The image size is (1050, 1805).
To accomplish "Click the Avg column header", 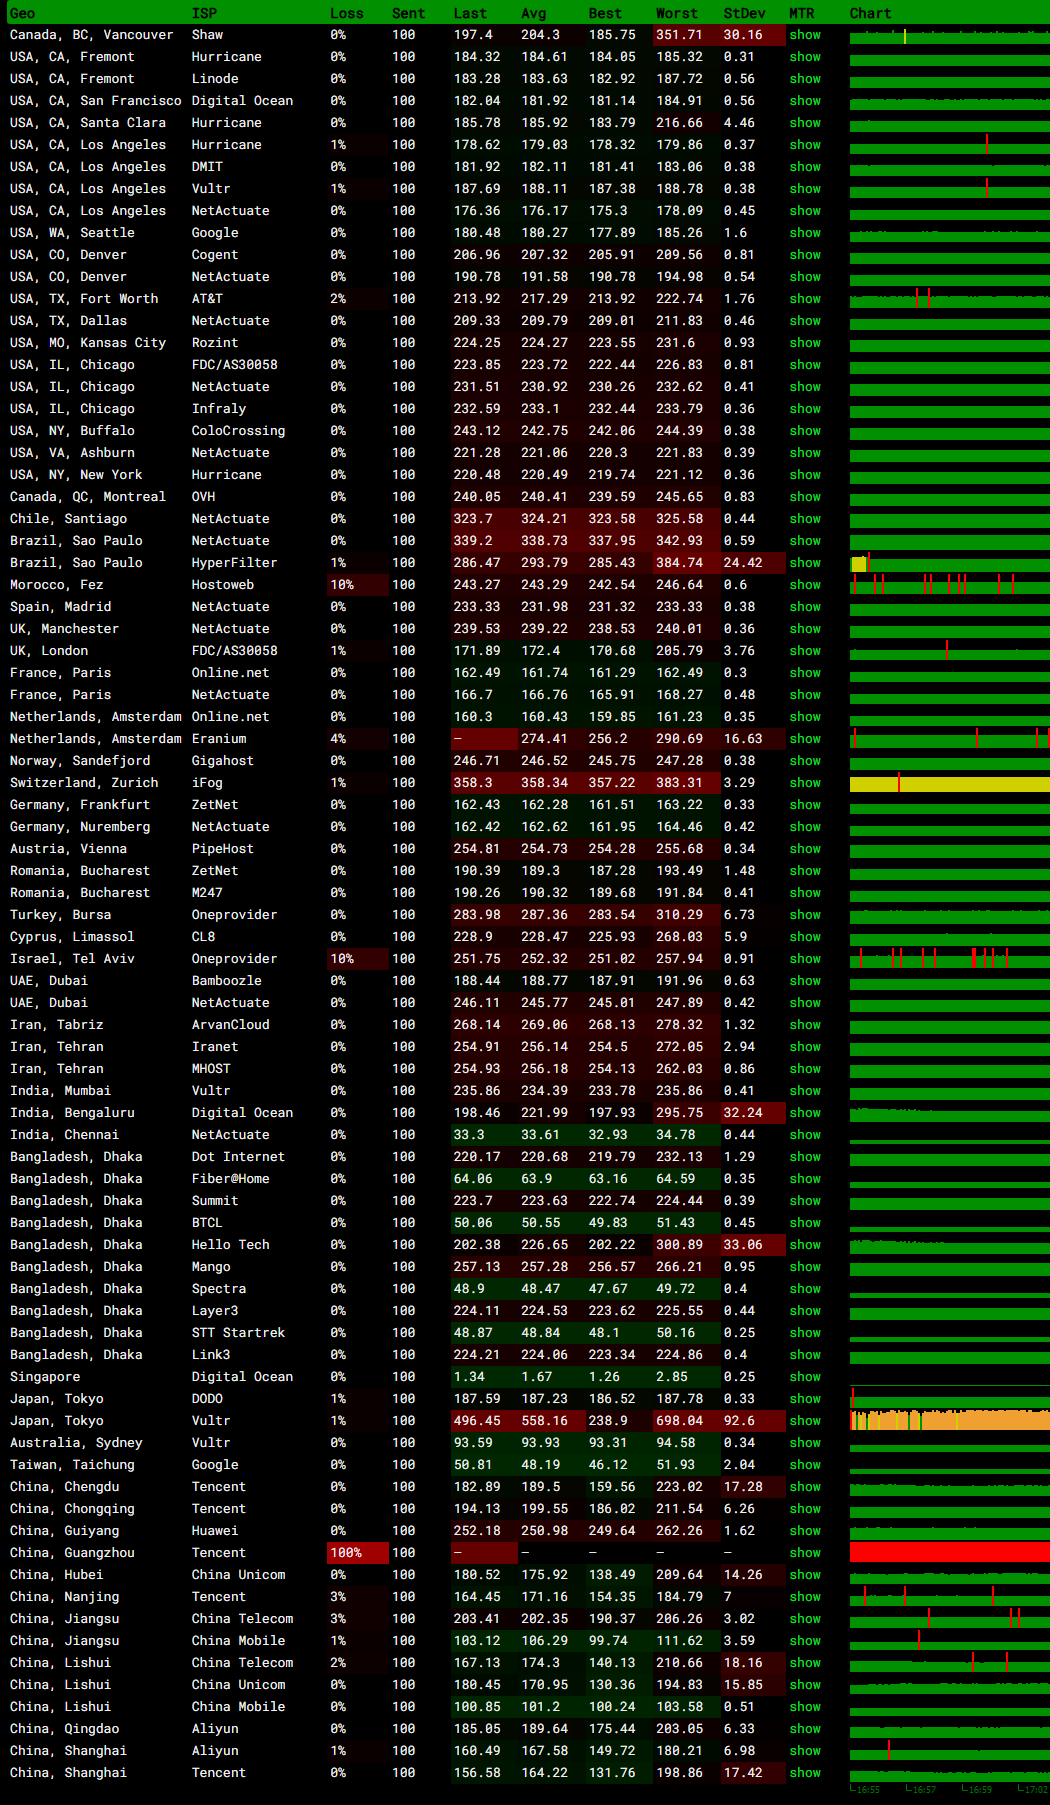I will tap(533, 13).
